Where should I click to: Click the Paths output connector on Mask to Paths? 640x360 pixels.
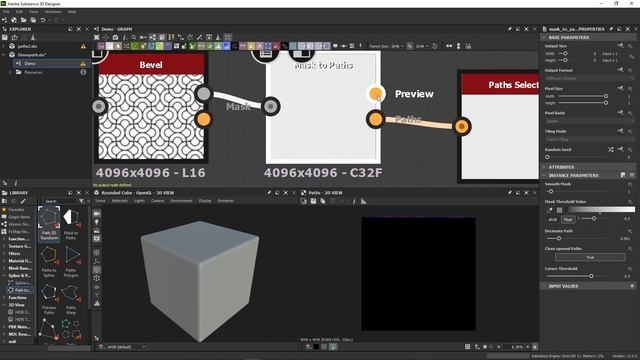pyautogui.click(x=376, y=119)
